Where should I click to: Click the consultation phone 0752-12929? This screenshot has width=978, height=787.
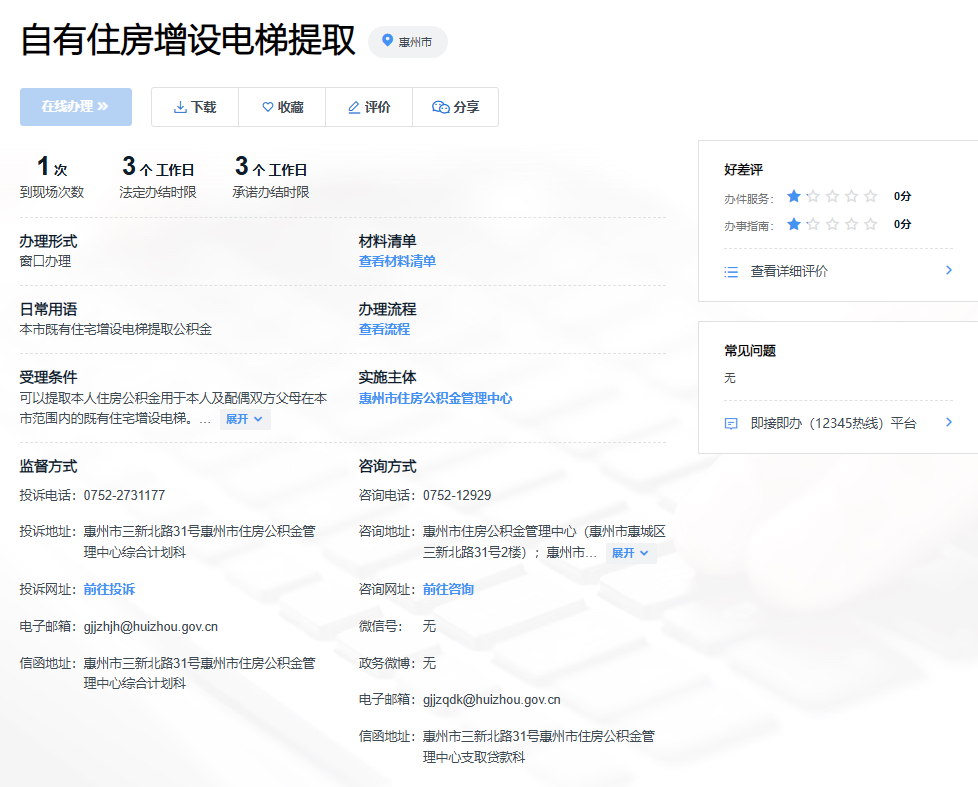pyautogui.click(x=457, y=496)
